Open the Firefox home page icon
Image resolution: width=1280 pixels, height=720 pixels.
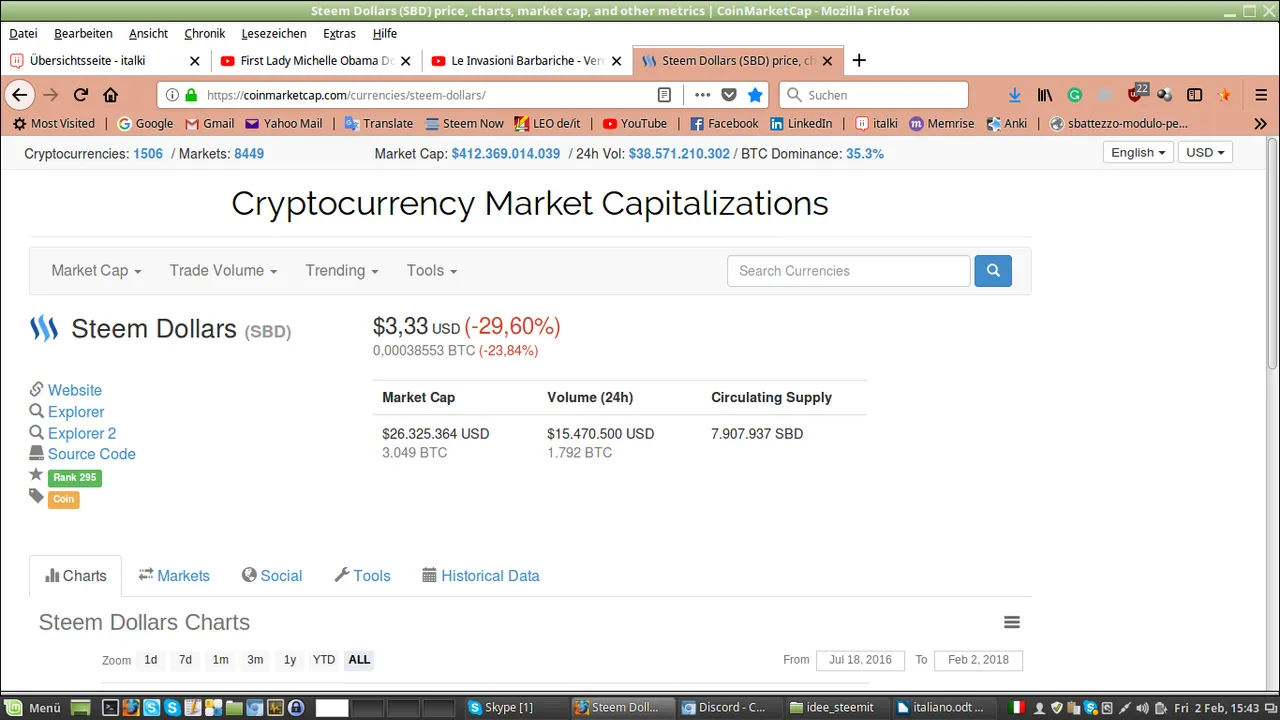(110, 95)
